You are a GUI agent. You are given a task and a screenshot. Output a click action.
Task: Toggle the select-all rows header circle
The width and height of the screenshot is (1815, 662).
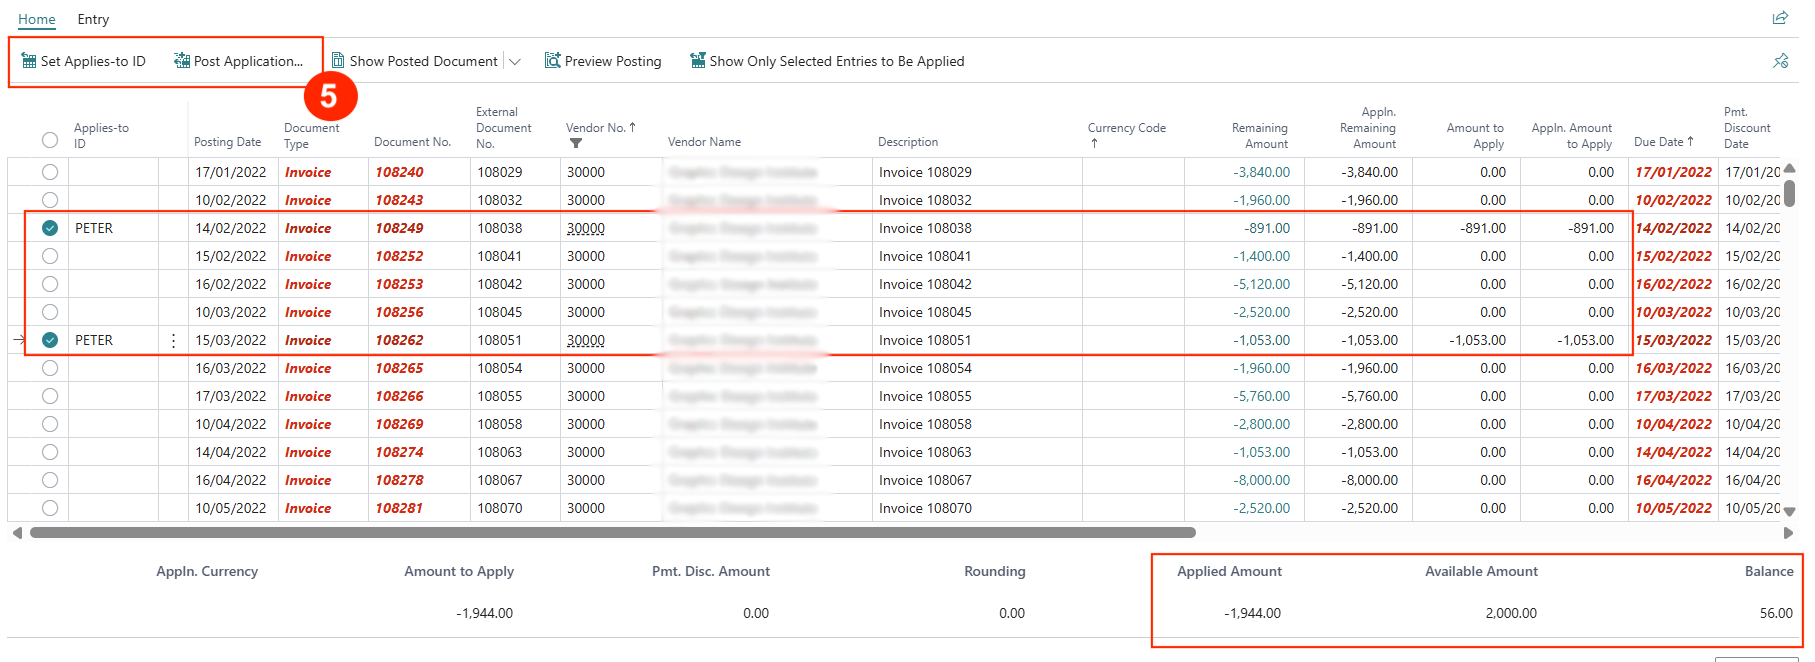point(50,140)
